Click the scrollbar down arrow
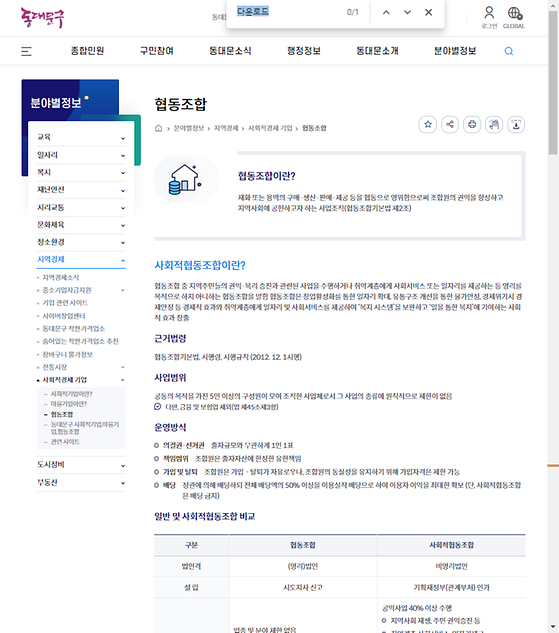This screenshot has height=633, width=559. 553,628
